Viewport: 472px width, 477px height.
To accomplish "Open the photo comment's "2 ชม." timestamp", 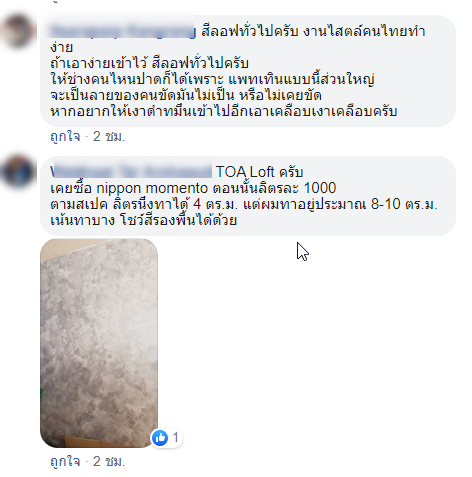I will tap(109, 461).
